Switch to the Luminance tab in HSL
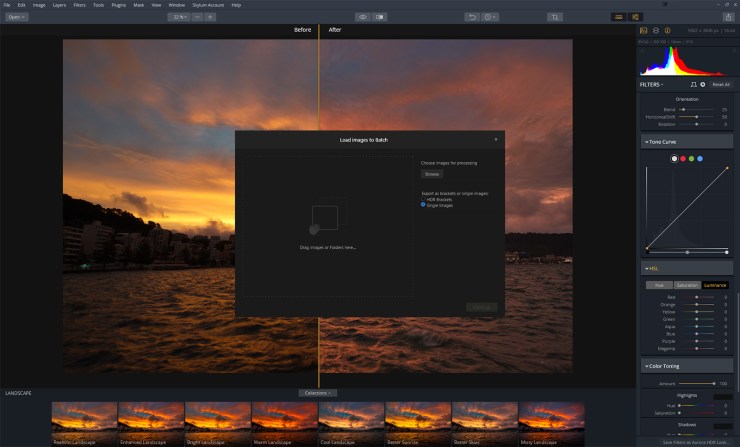 coord(715,285)
